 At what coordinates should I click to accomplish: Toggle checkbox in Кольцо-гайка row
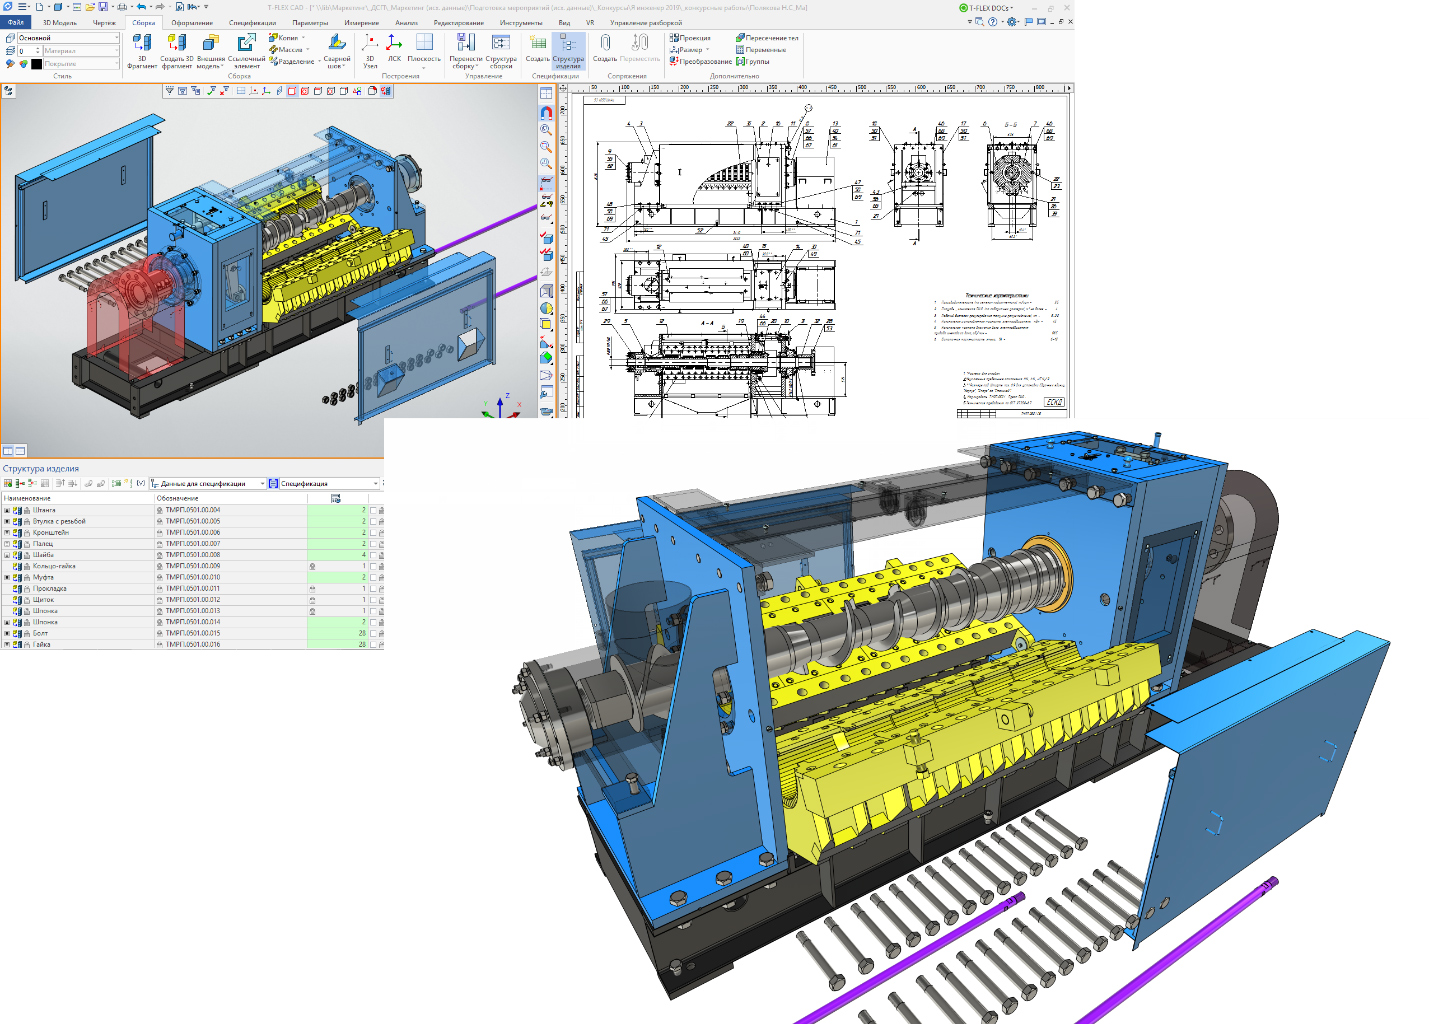coord(374,566)
